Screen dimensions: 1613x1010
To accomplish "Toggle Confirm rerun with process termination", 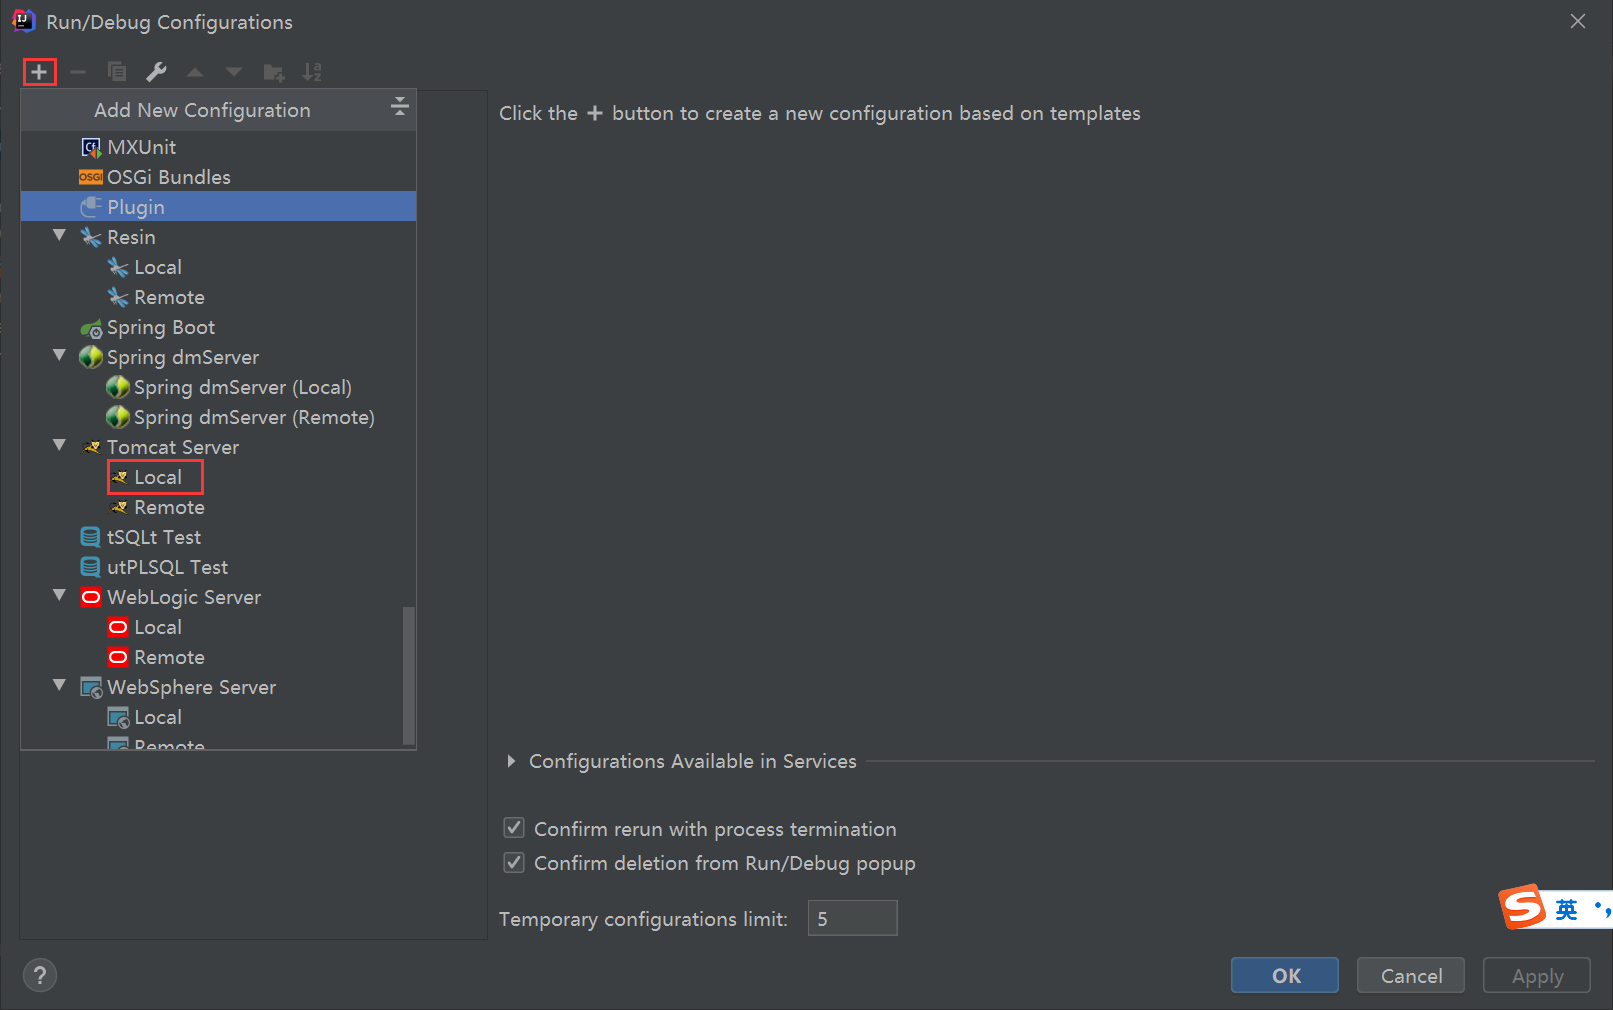I will [x=514, y=828].
